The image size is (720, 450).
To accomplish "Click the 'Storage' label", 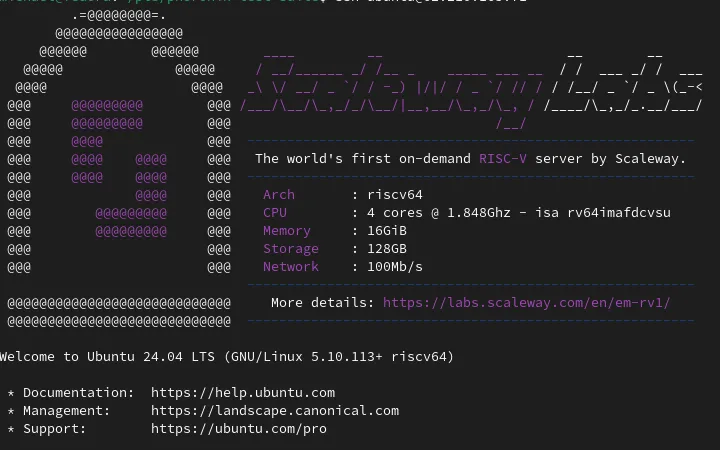I will pyautogui.click(x=291, y=249).
